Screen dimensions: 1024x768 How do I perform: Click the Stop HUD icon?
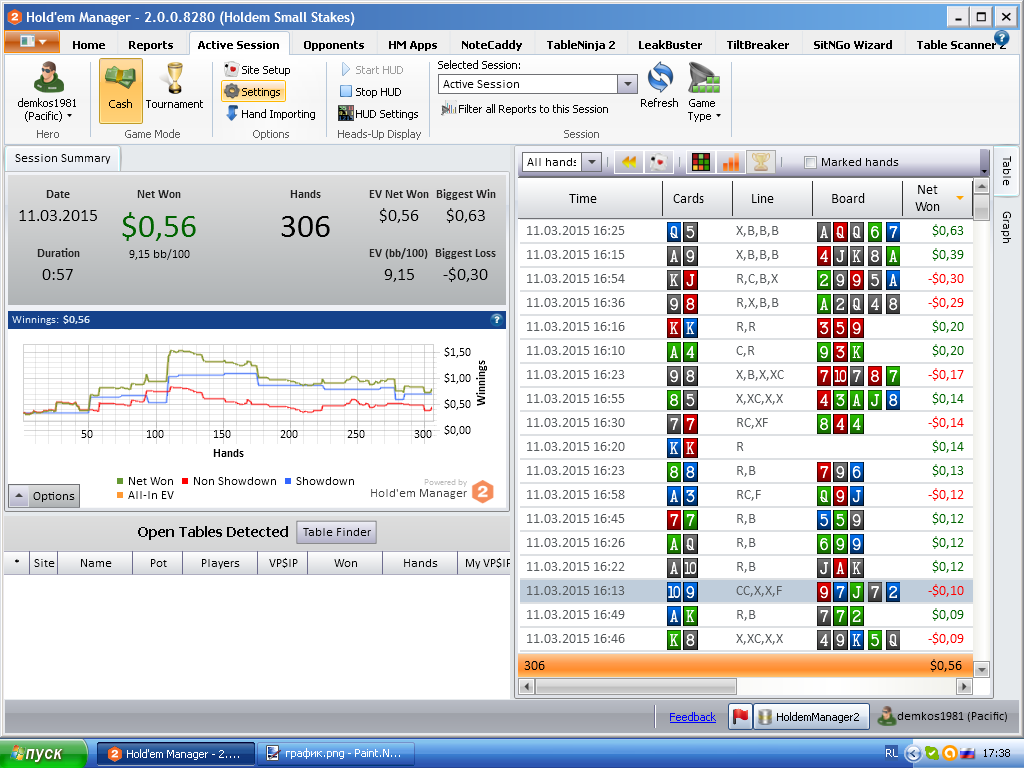point(346,91)
